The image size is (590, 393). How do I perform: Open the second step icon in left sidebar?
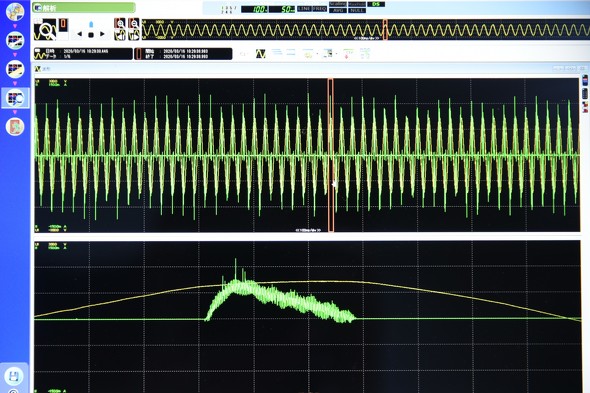pyautogui.click(x=15, y=40)
